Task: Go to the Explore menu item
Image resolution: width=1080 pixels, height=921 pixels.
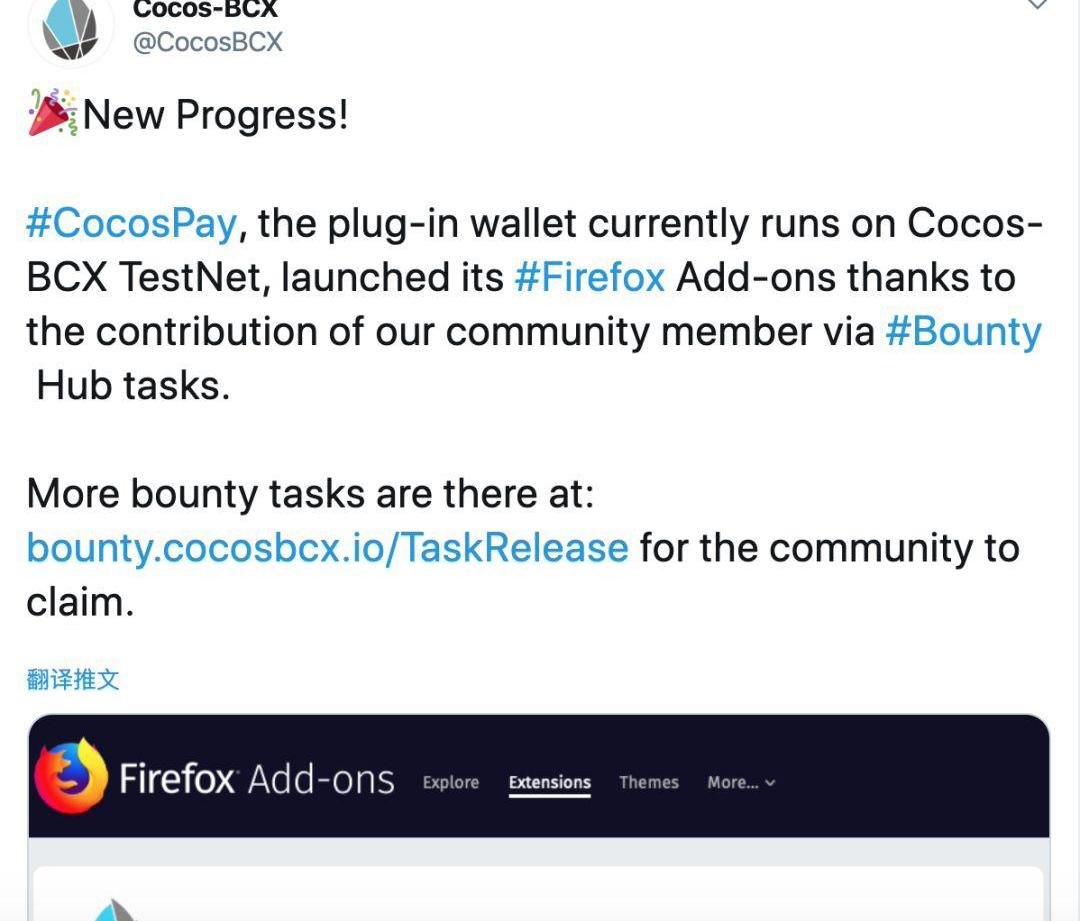Action: click(450, 783)
